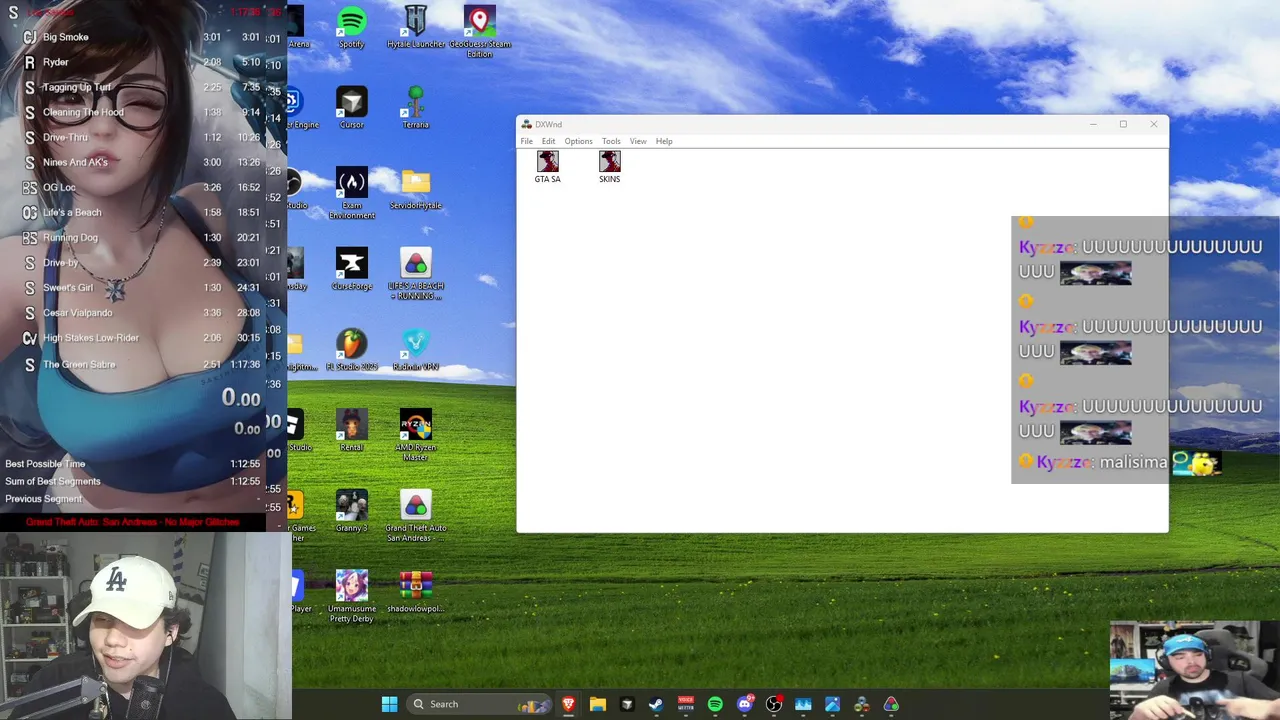Launch Umamusume Pretty Derby from the desktop

(351, 597)
